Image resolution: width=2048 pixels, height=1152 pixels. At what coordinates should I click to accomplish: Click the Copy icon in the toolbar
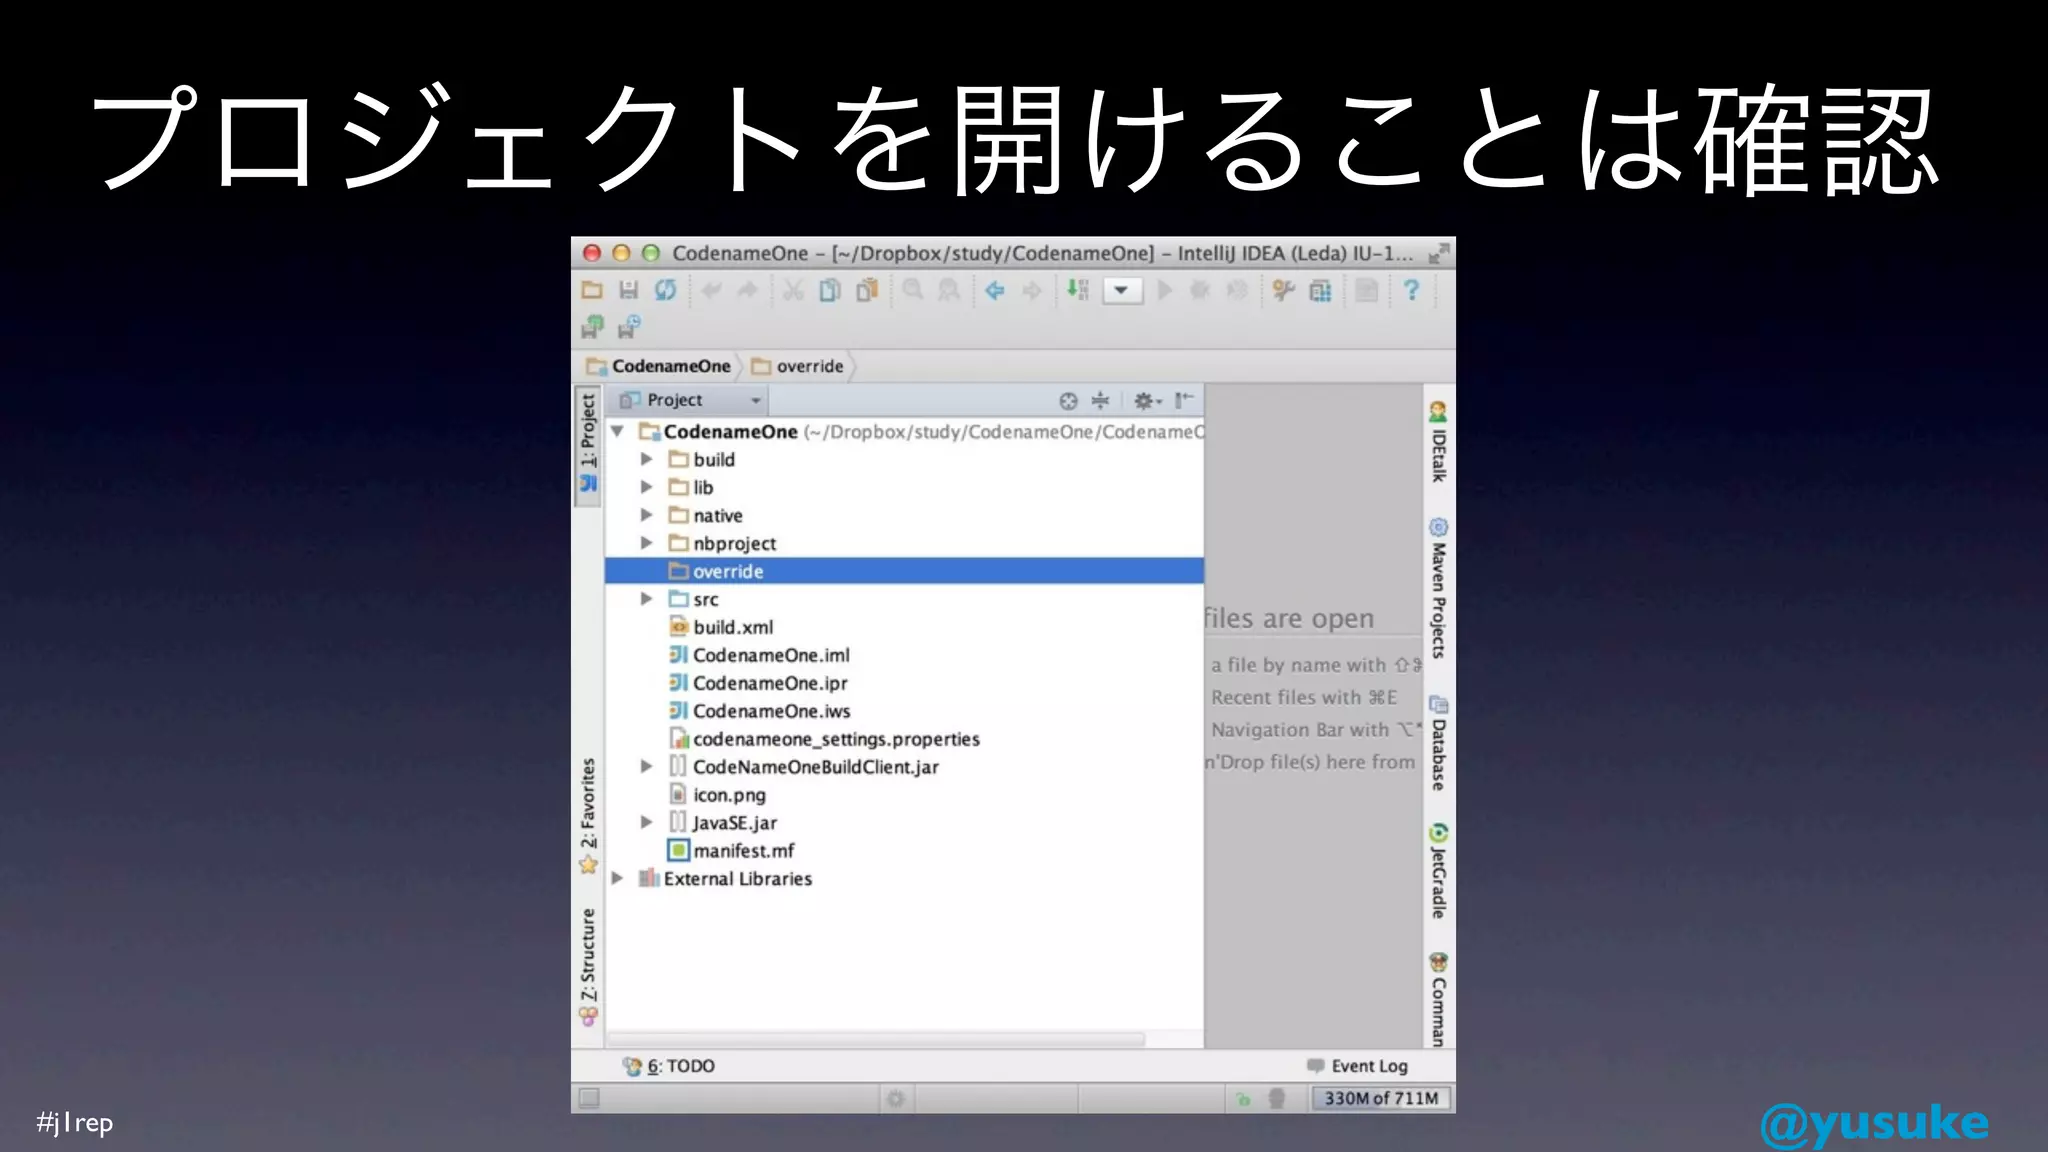coord(830,290)
